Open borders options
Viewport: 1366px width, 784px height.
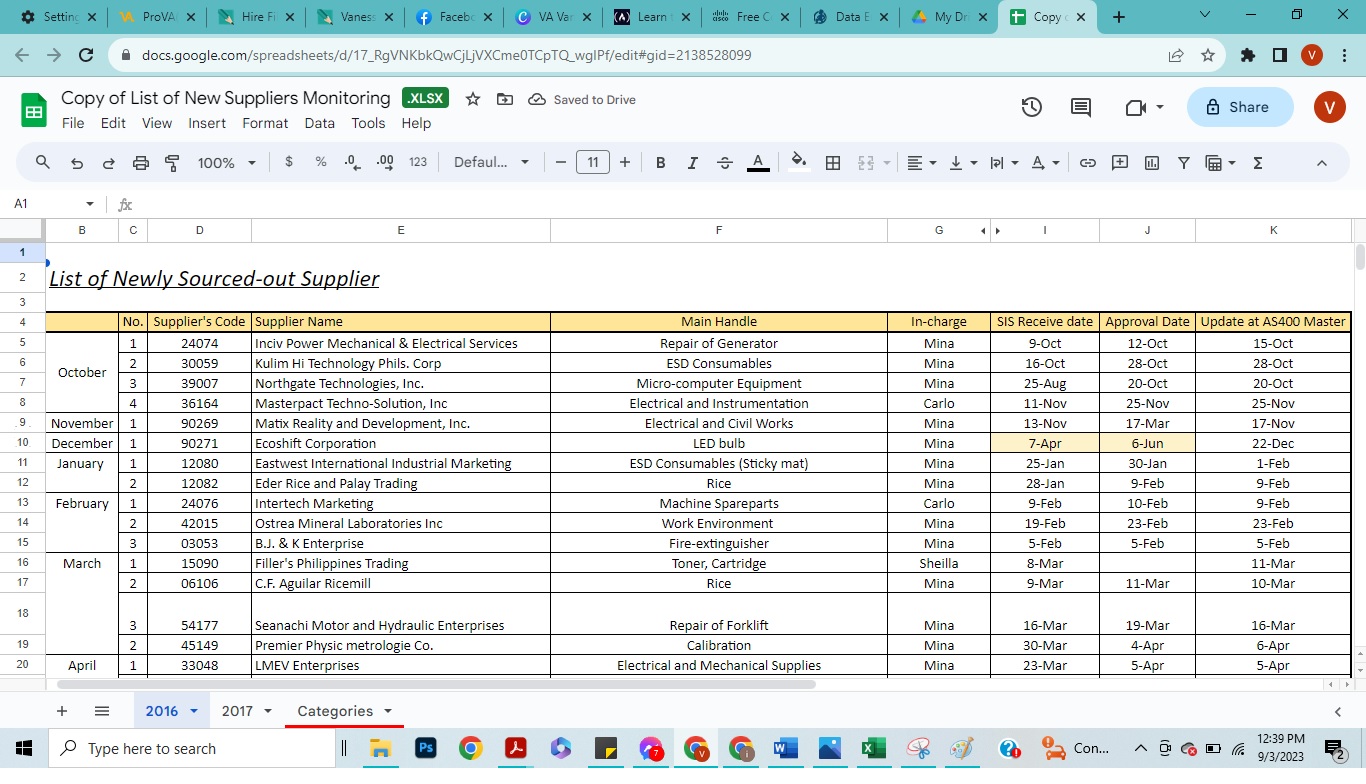coord(833,163)
